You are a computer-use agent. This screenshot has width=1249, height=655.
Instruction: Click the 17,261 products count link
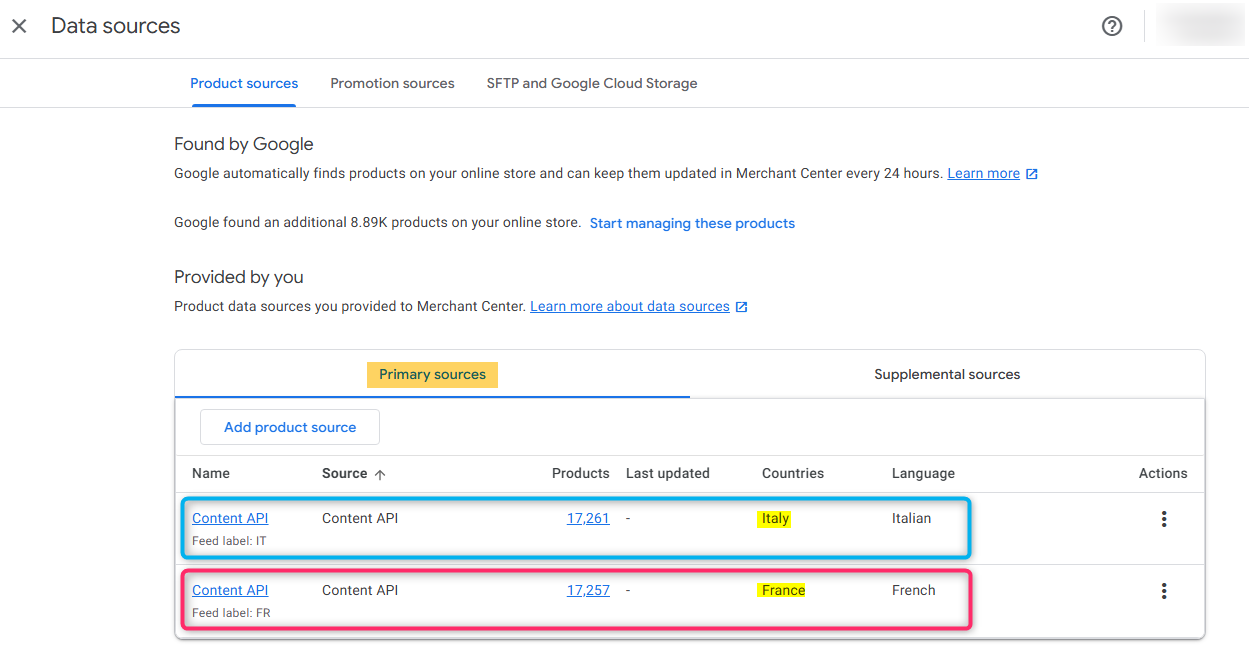588,518
